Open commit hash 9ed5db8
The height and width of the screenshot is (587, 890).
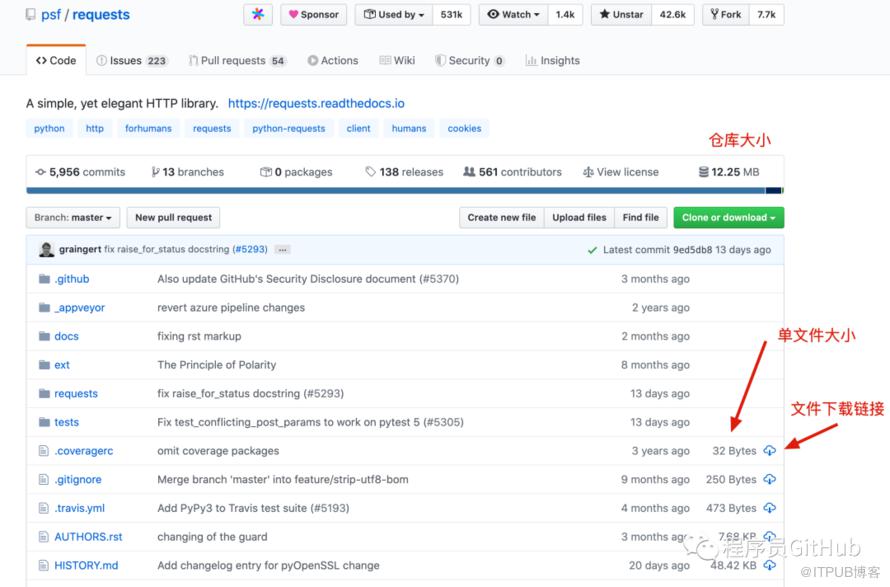[692, 250]
